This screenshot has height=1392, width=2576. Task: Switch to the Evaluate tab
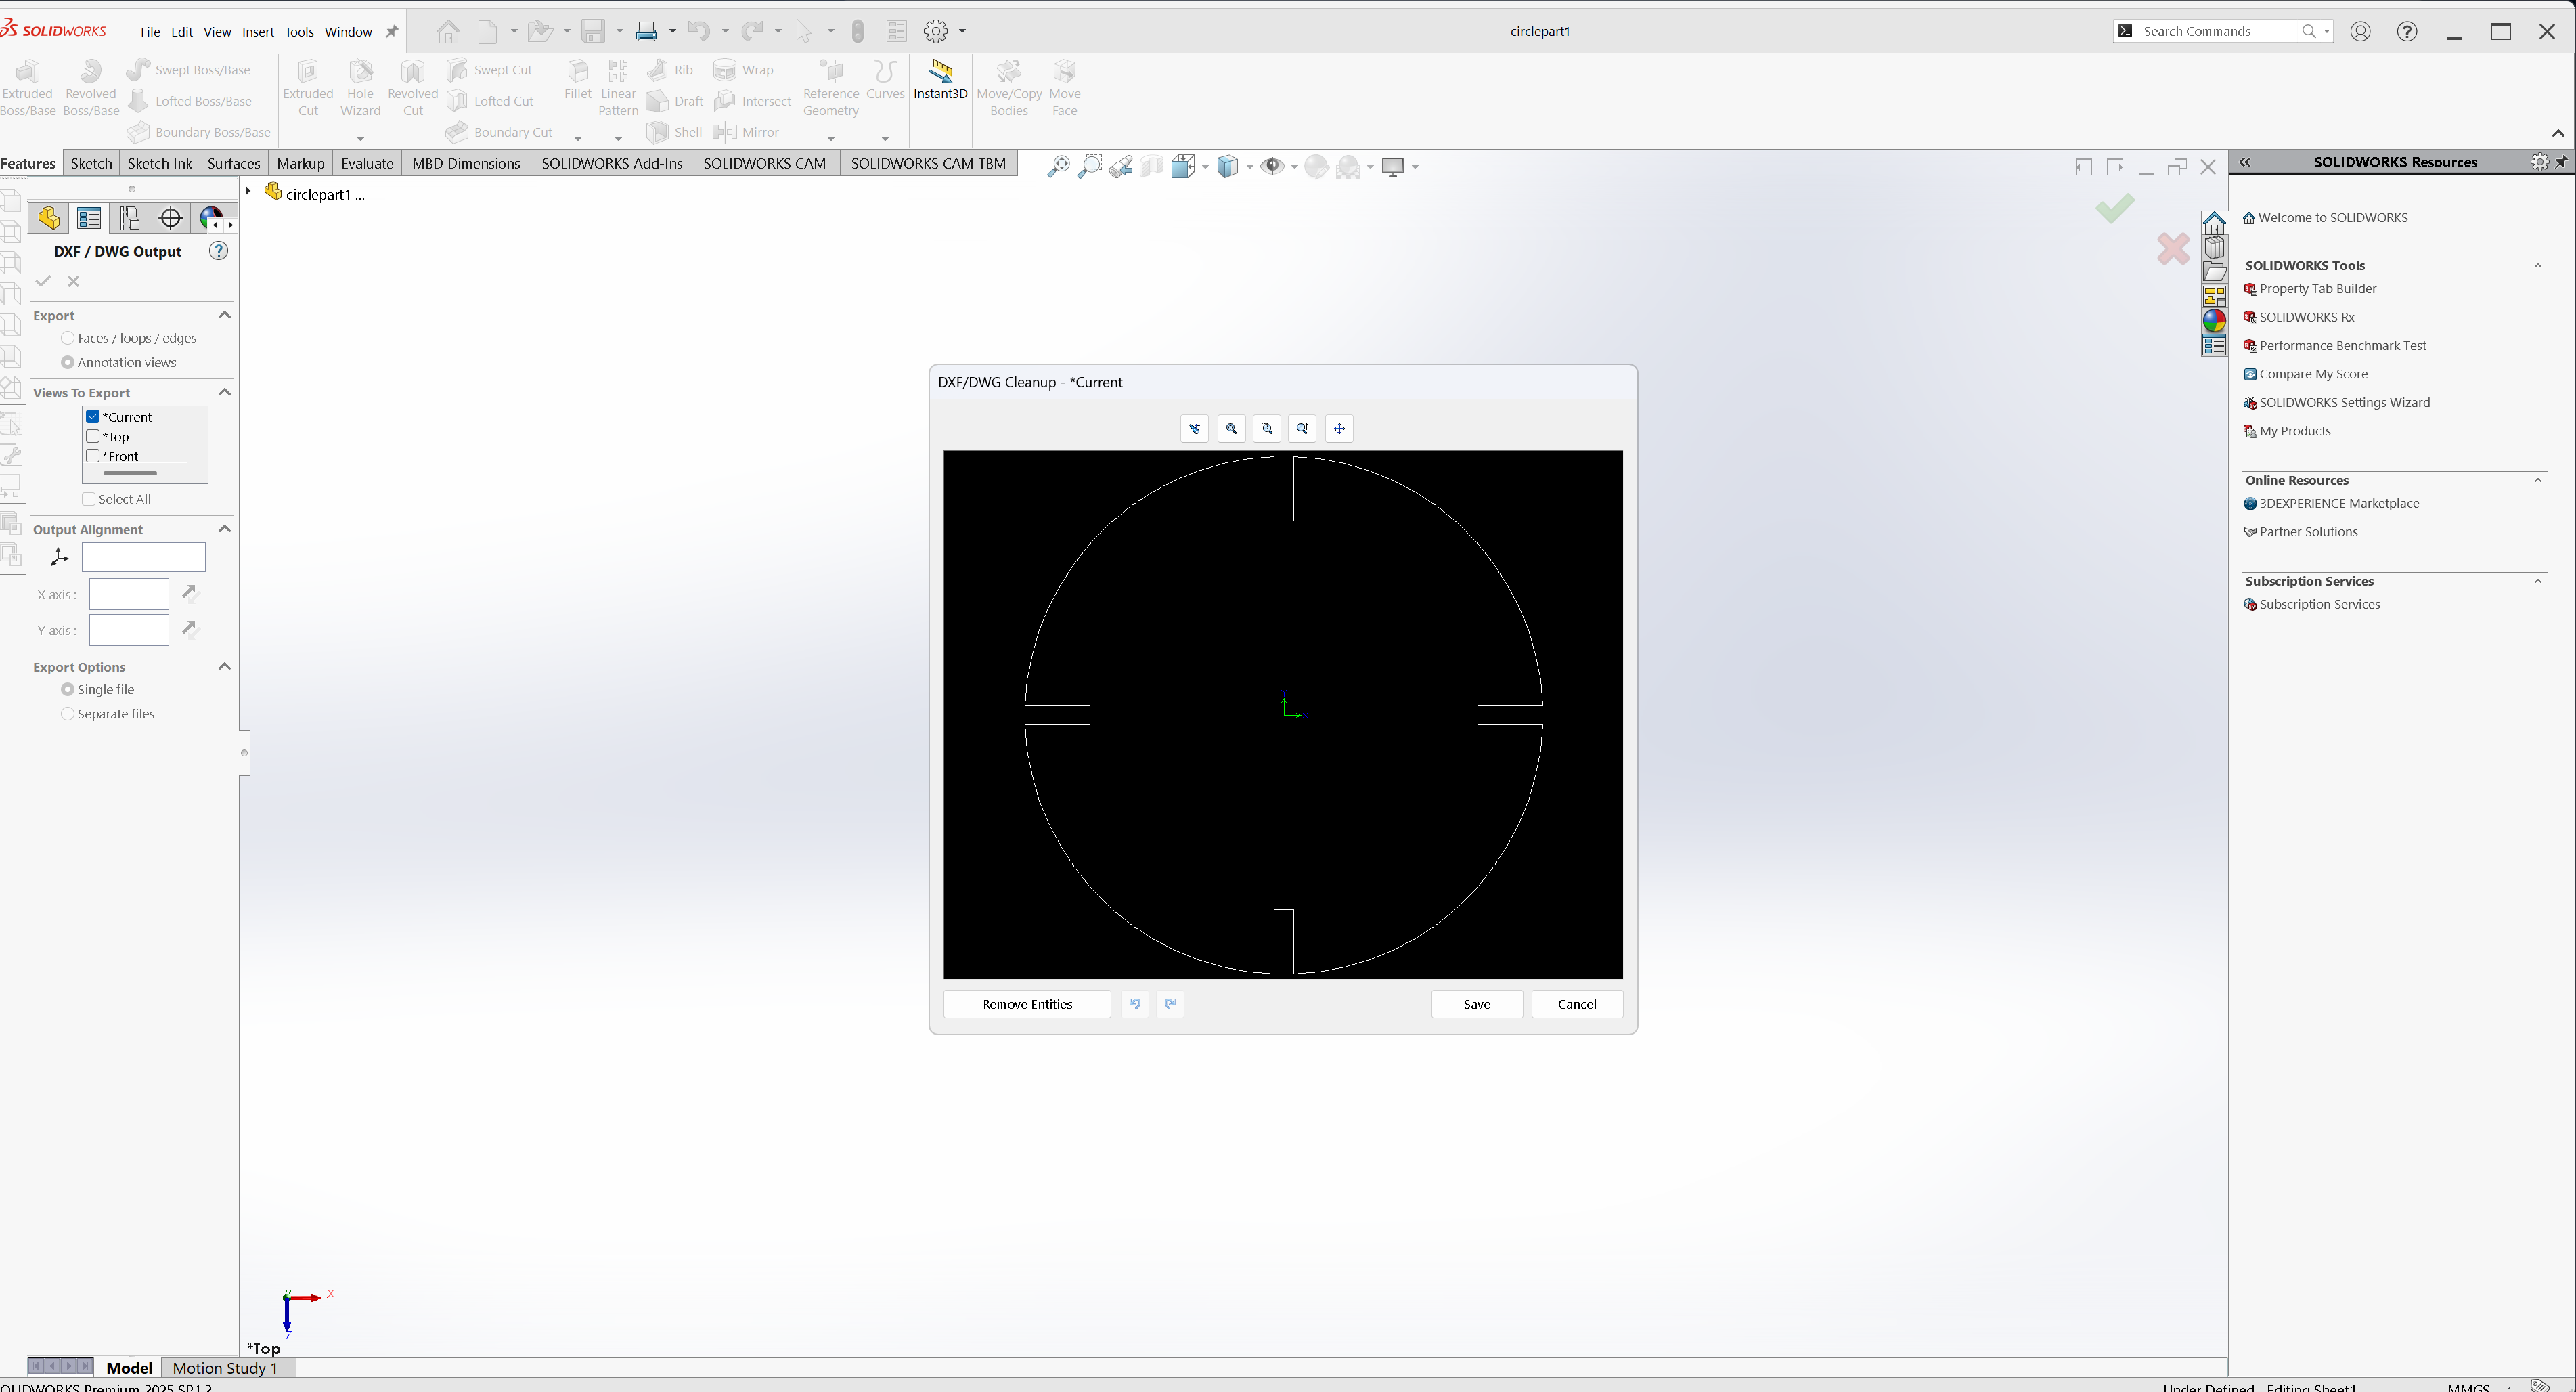(x=366, y=164)
